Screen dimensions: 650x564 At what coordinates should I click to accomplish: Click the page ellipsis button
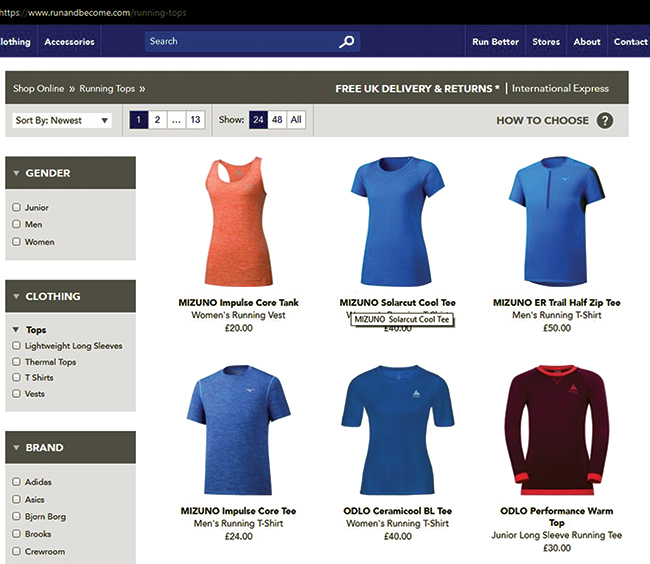coord(176,120)
